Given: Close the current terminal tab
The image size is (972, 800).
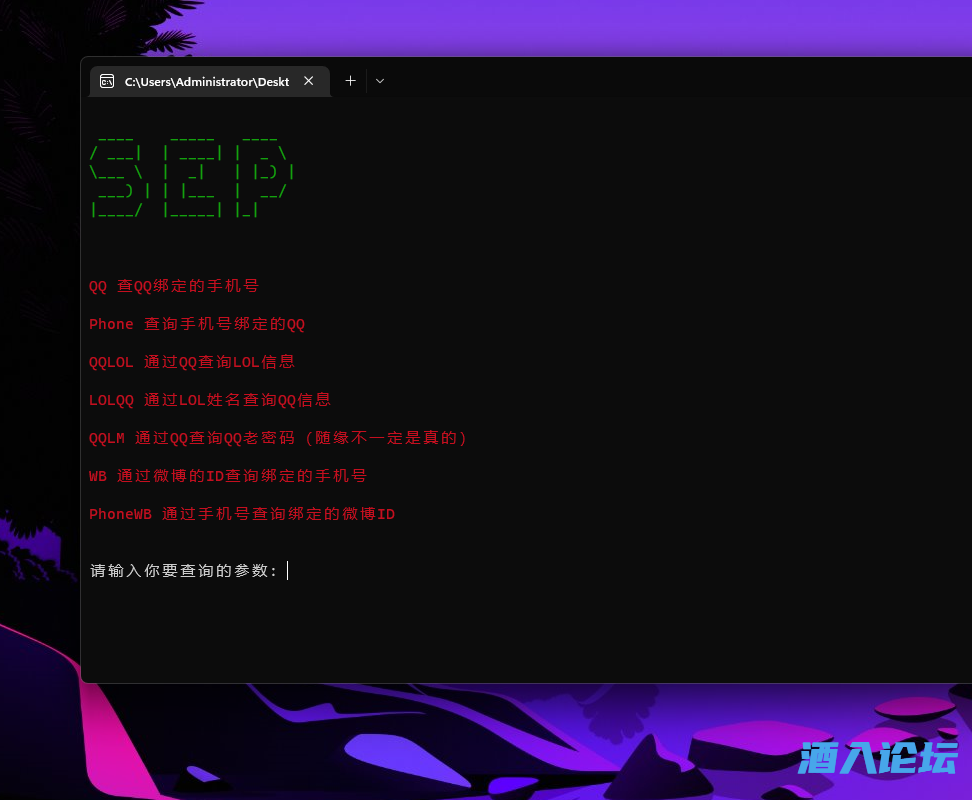Looking at the screenshot, I should [308, 81].
